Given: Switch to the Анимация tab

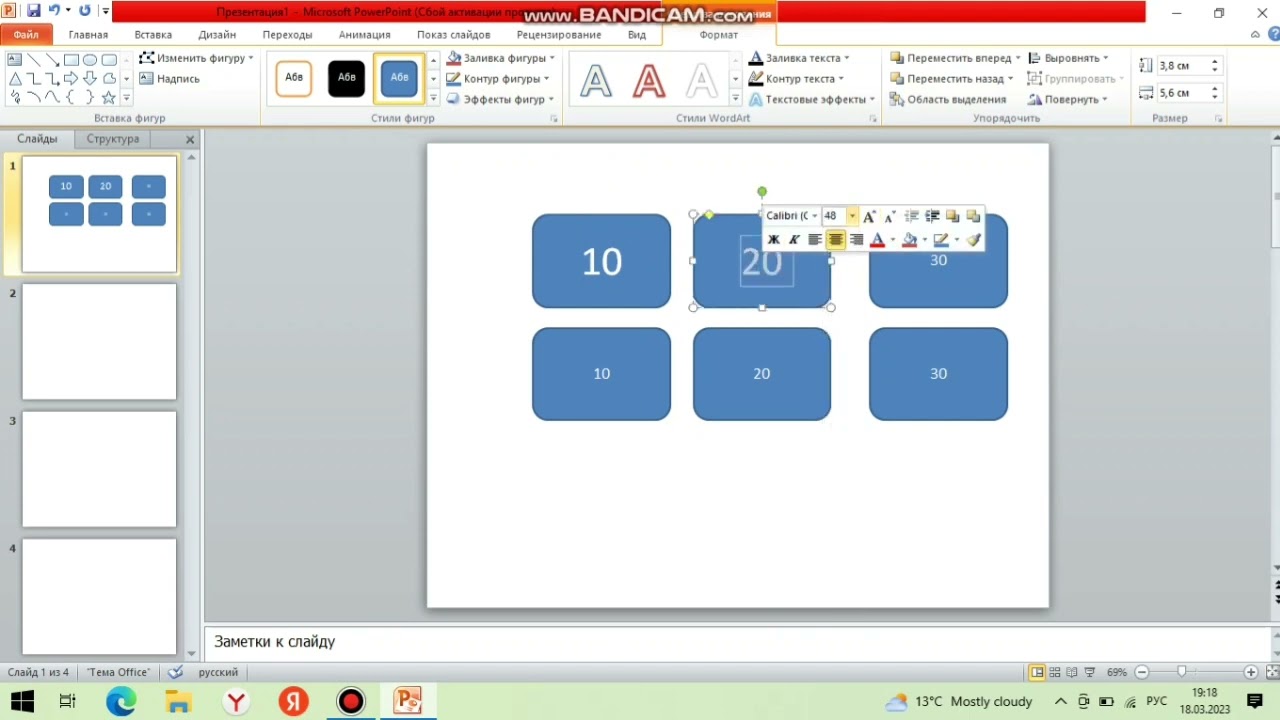Looking at the screenshot, I should coord(364,34).
